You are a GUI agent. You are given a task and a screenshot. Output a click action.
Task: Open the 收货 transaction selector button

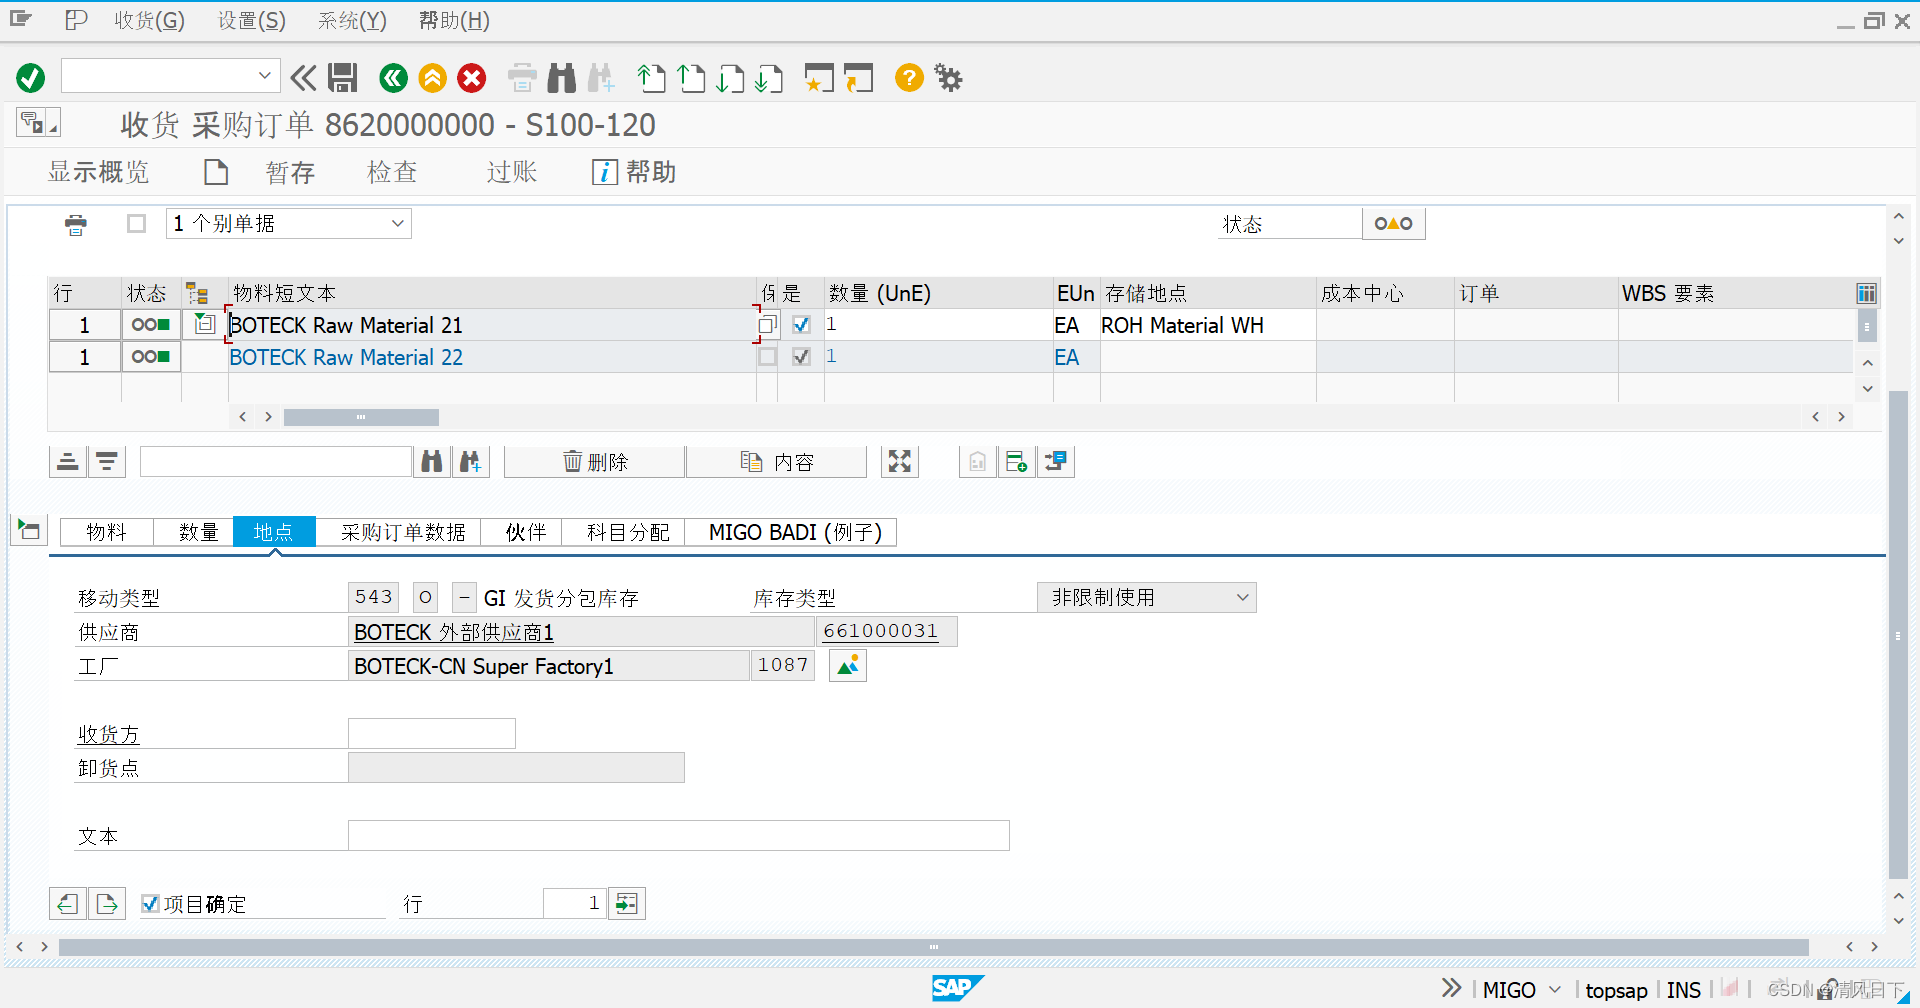click(x=38, y=123)
